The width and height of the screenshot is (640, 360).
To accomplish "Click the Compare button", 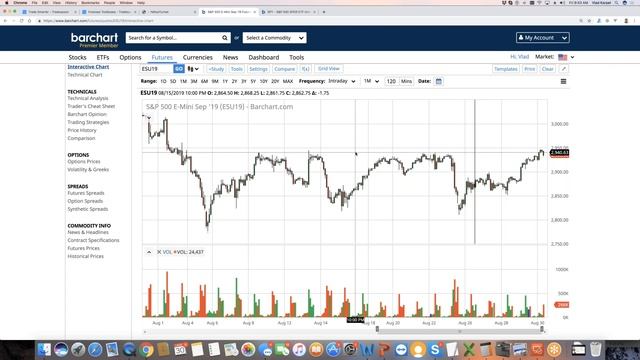I will [284, 69].
